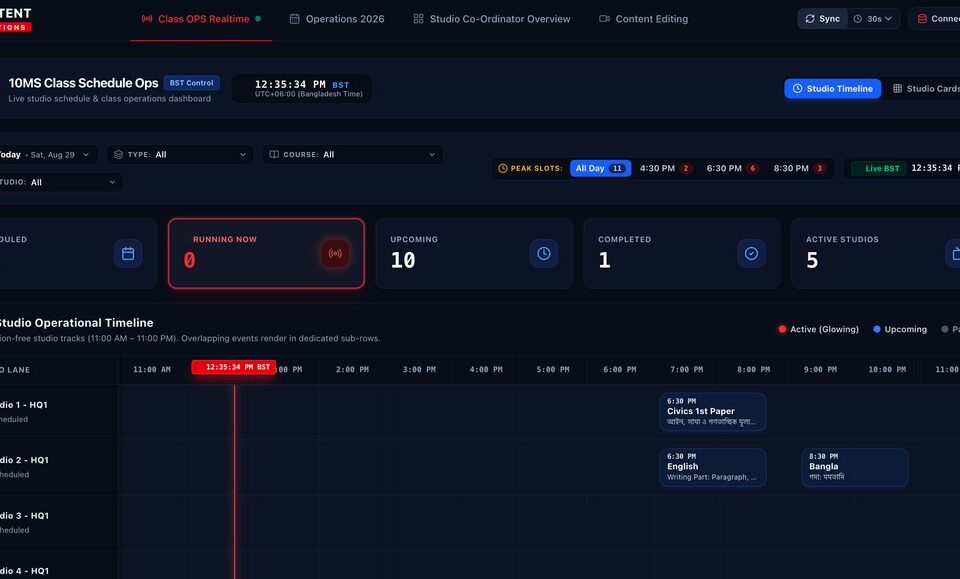Open the Today Sat, Aug 29 date dropdown

pos(47,155)
